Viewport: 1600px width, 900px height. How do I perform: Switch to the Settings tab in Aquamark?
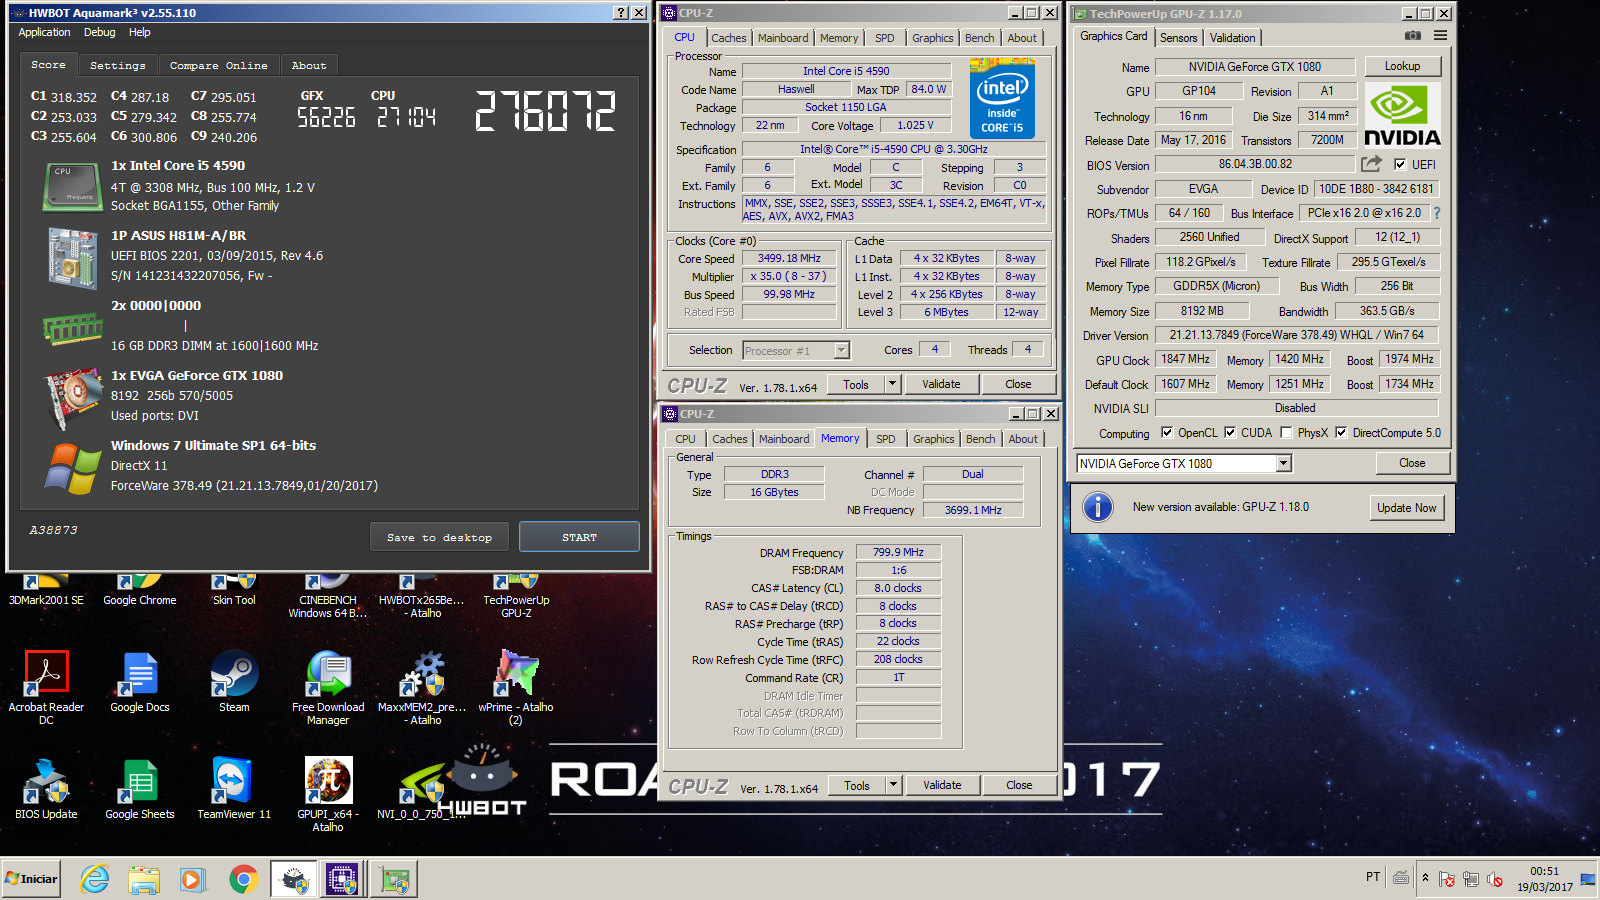[x=118, y=65]
